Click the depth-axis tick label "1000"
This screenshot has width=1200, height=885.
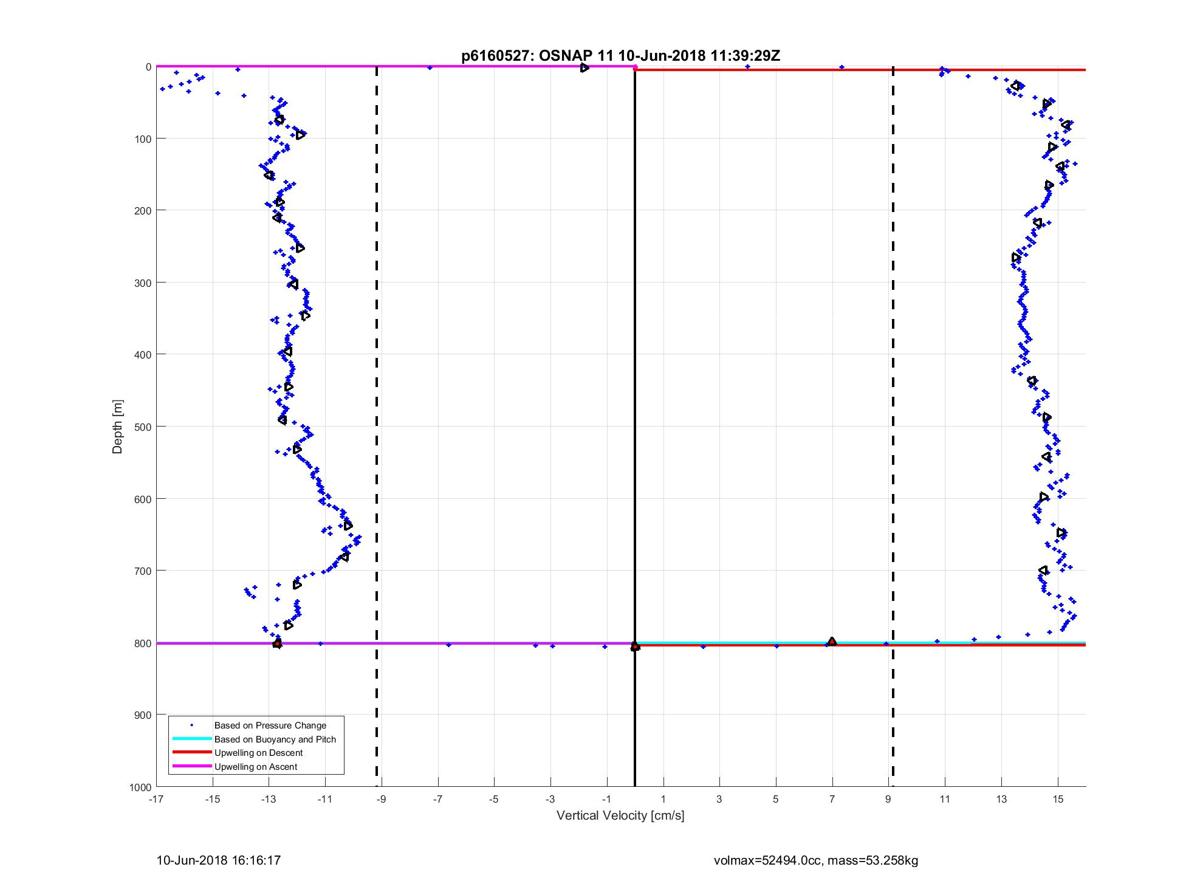point(141,787)
